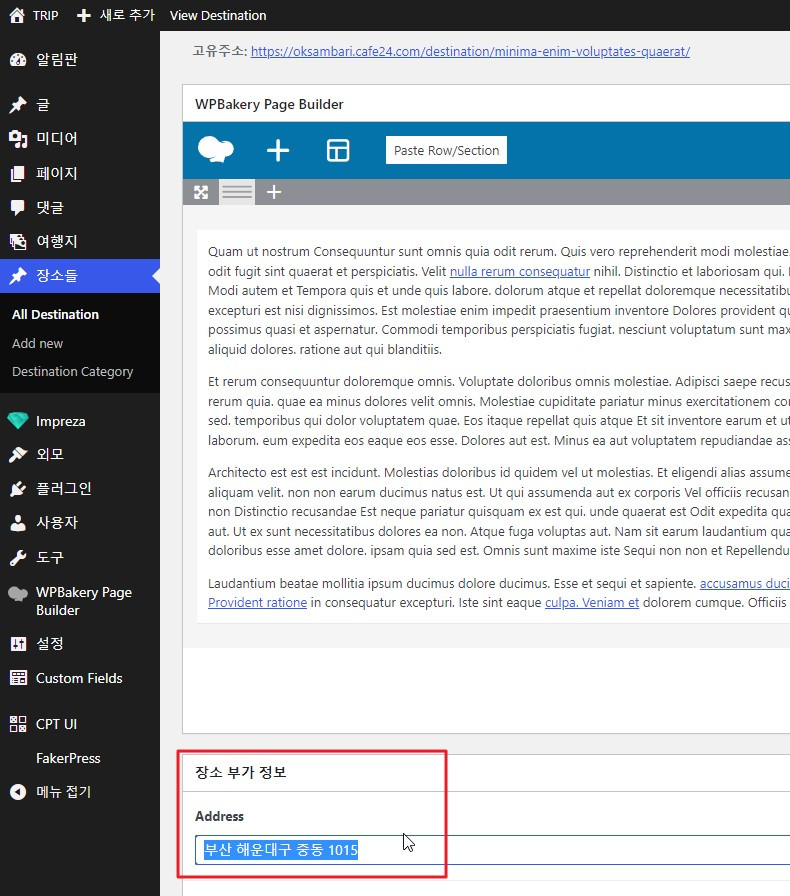Click the 고유주소: label text

point(220,51)
